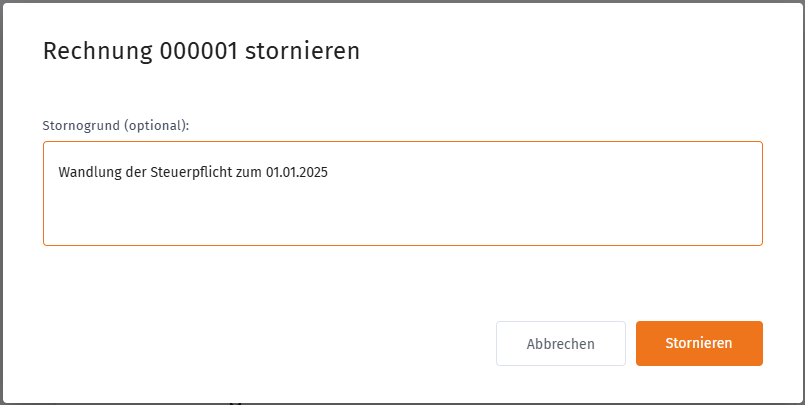Click the "Stornogrund (optional):" label
Viewport: 805px width, 405px height.
pos(116,126)
